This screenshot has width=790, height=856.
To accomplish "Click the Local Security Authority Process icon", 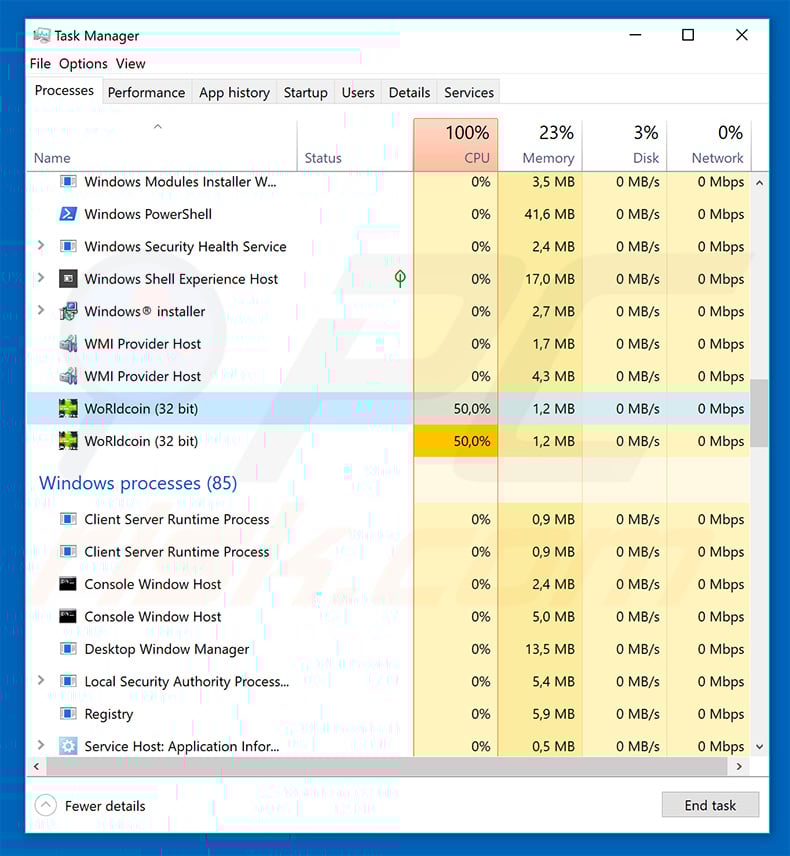I will coord(68,681).
